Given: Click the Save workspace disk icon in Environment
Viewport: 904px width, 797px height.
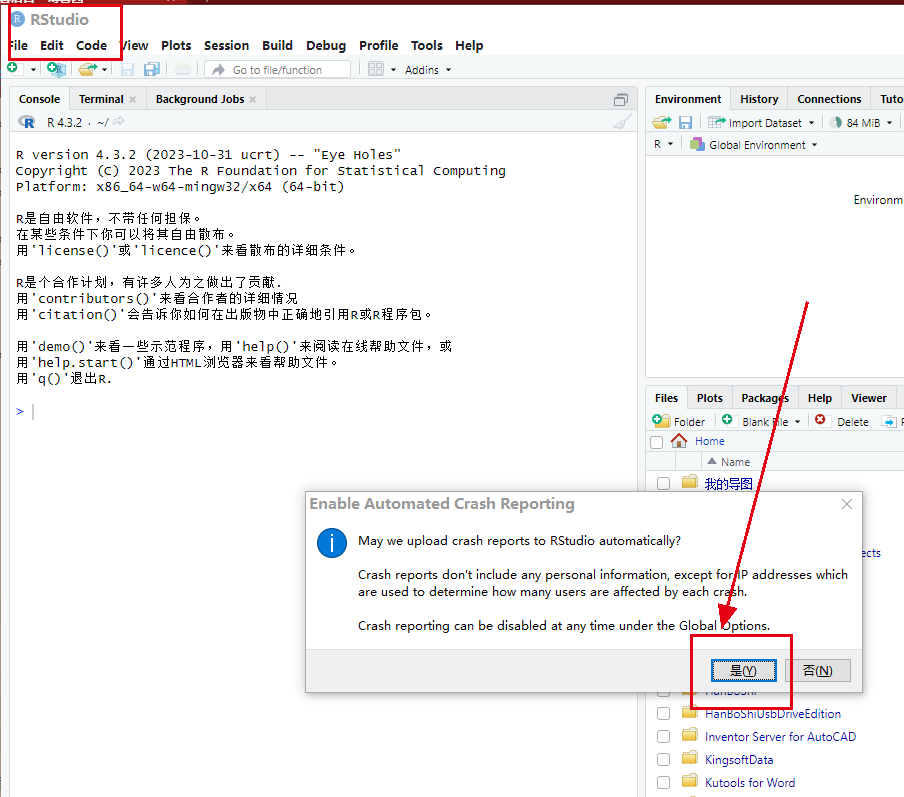Looking at the screenshot, I should tap(685, 122).
